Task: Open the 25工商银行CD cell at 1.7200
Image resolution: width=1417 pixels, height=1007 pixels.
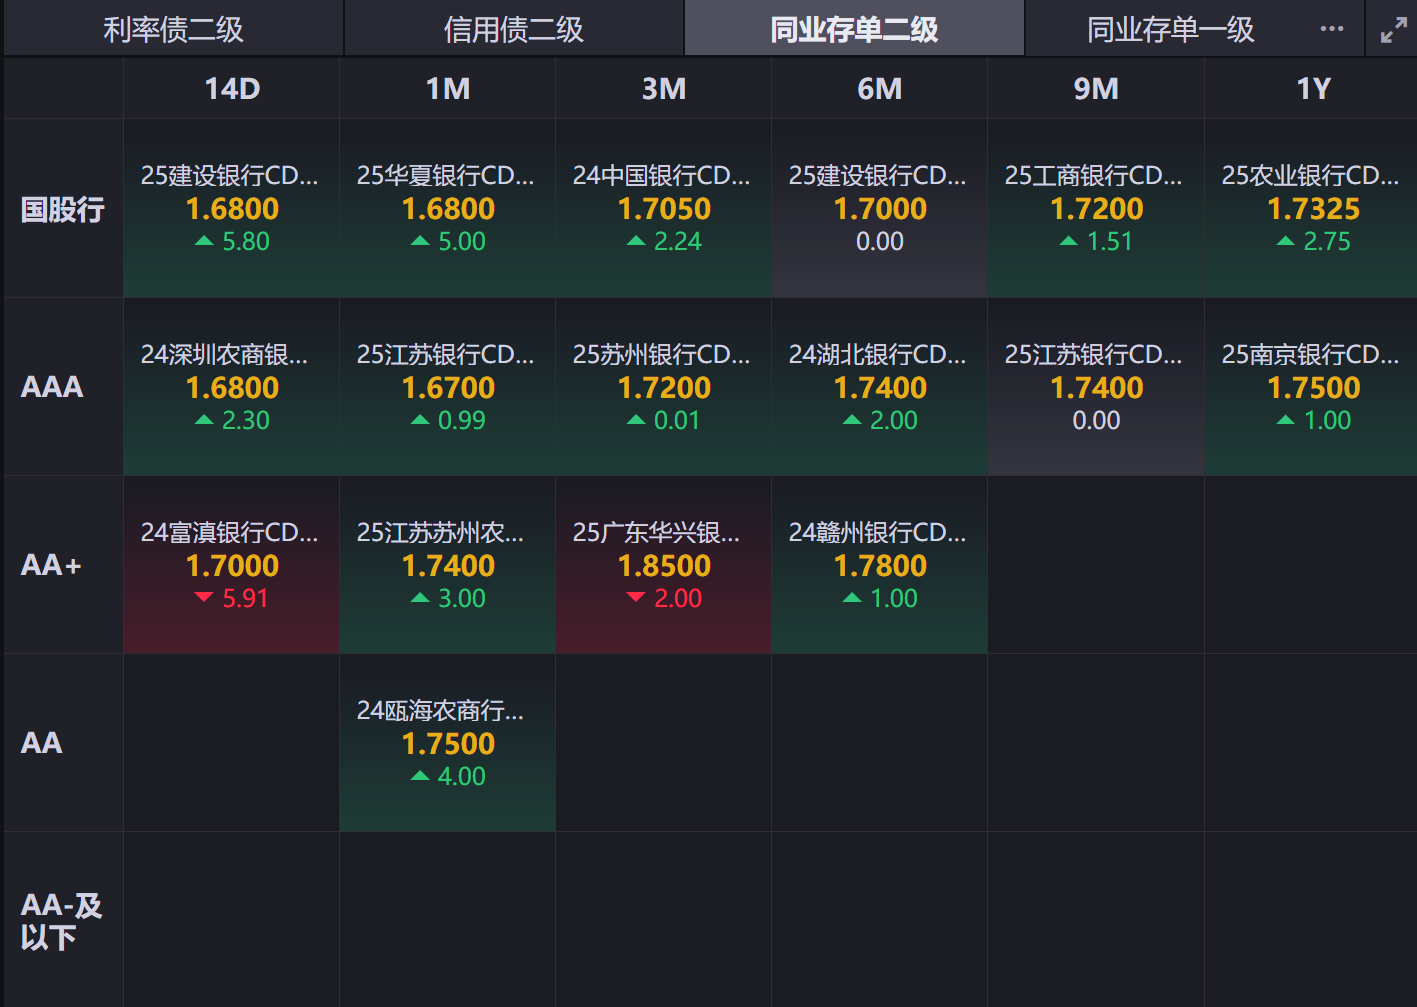Action: click(1096, 209)
